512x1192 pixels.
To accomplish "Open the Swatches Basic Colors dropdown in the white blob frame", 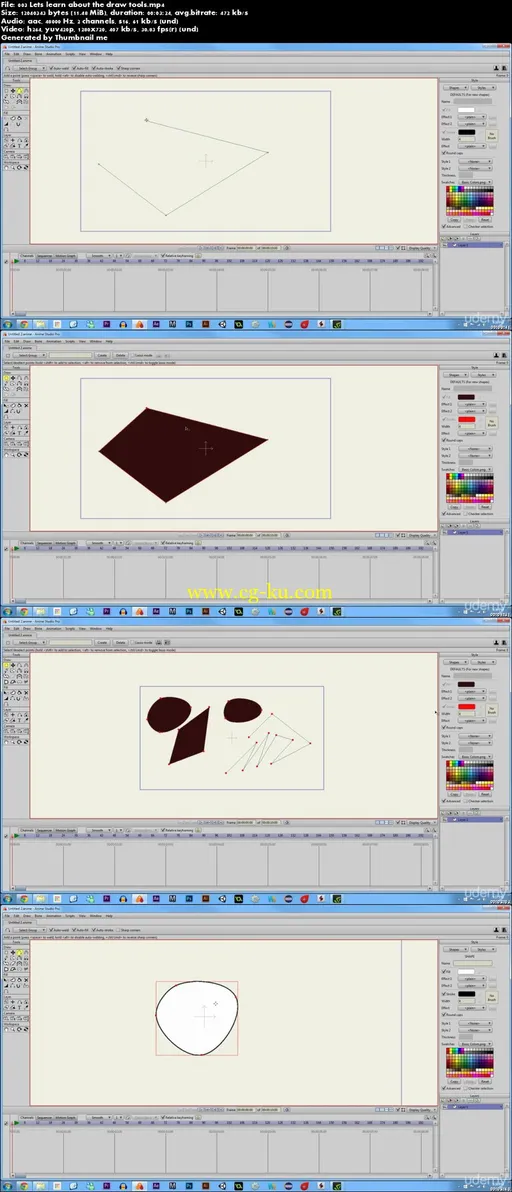I will (476, 1044).
